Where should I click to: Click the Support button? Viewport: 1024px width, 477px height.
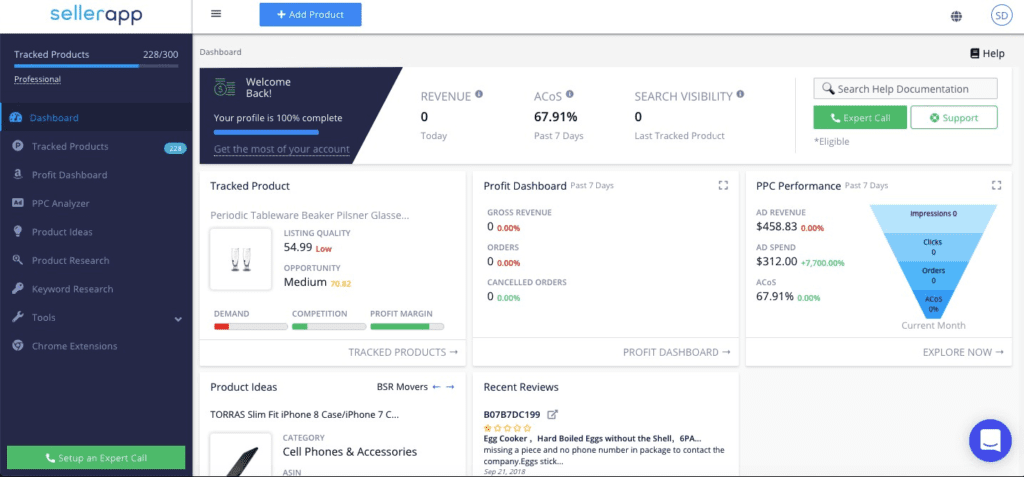point(954,118)
